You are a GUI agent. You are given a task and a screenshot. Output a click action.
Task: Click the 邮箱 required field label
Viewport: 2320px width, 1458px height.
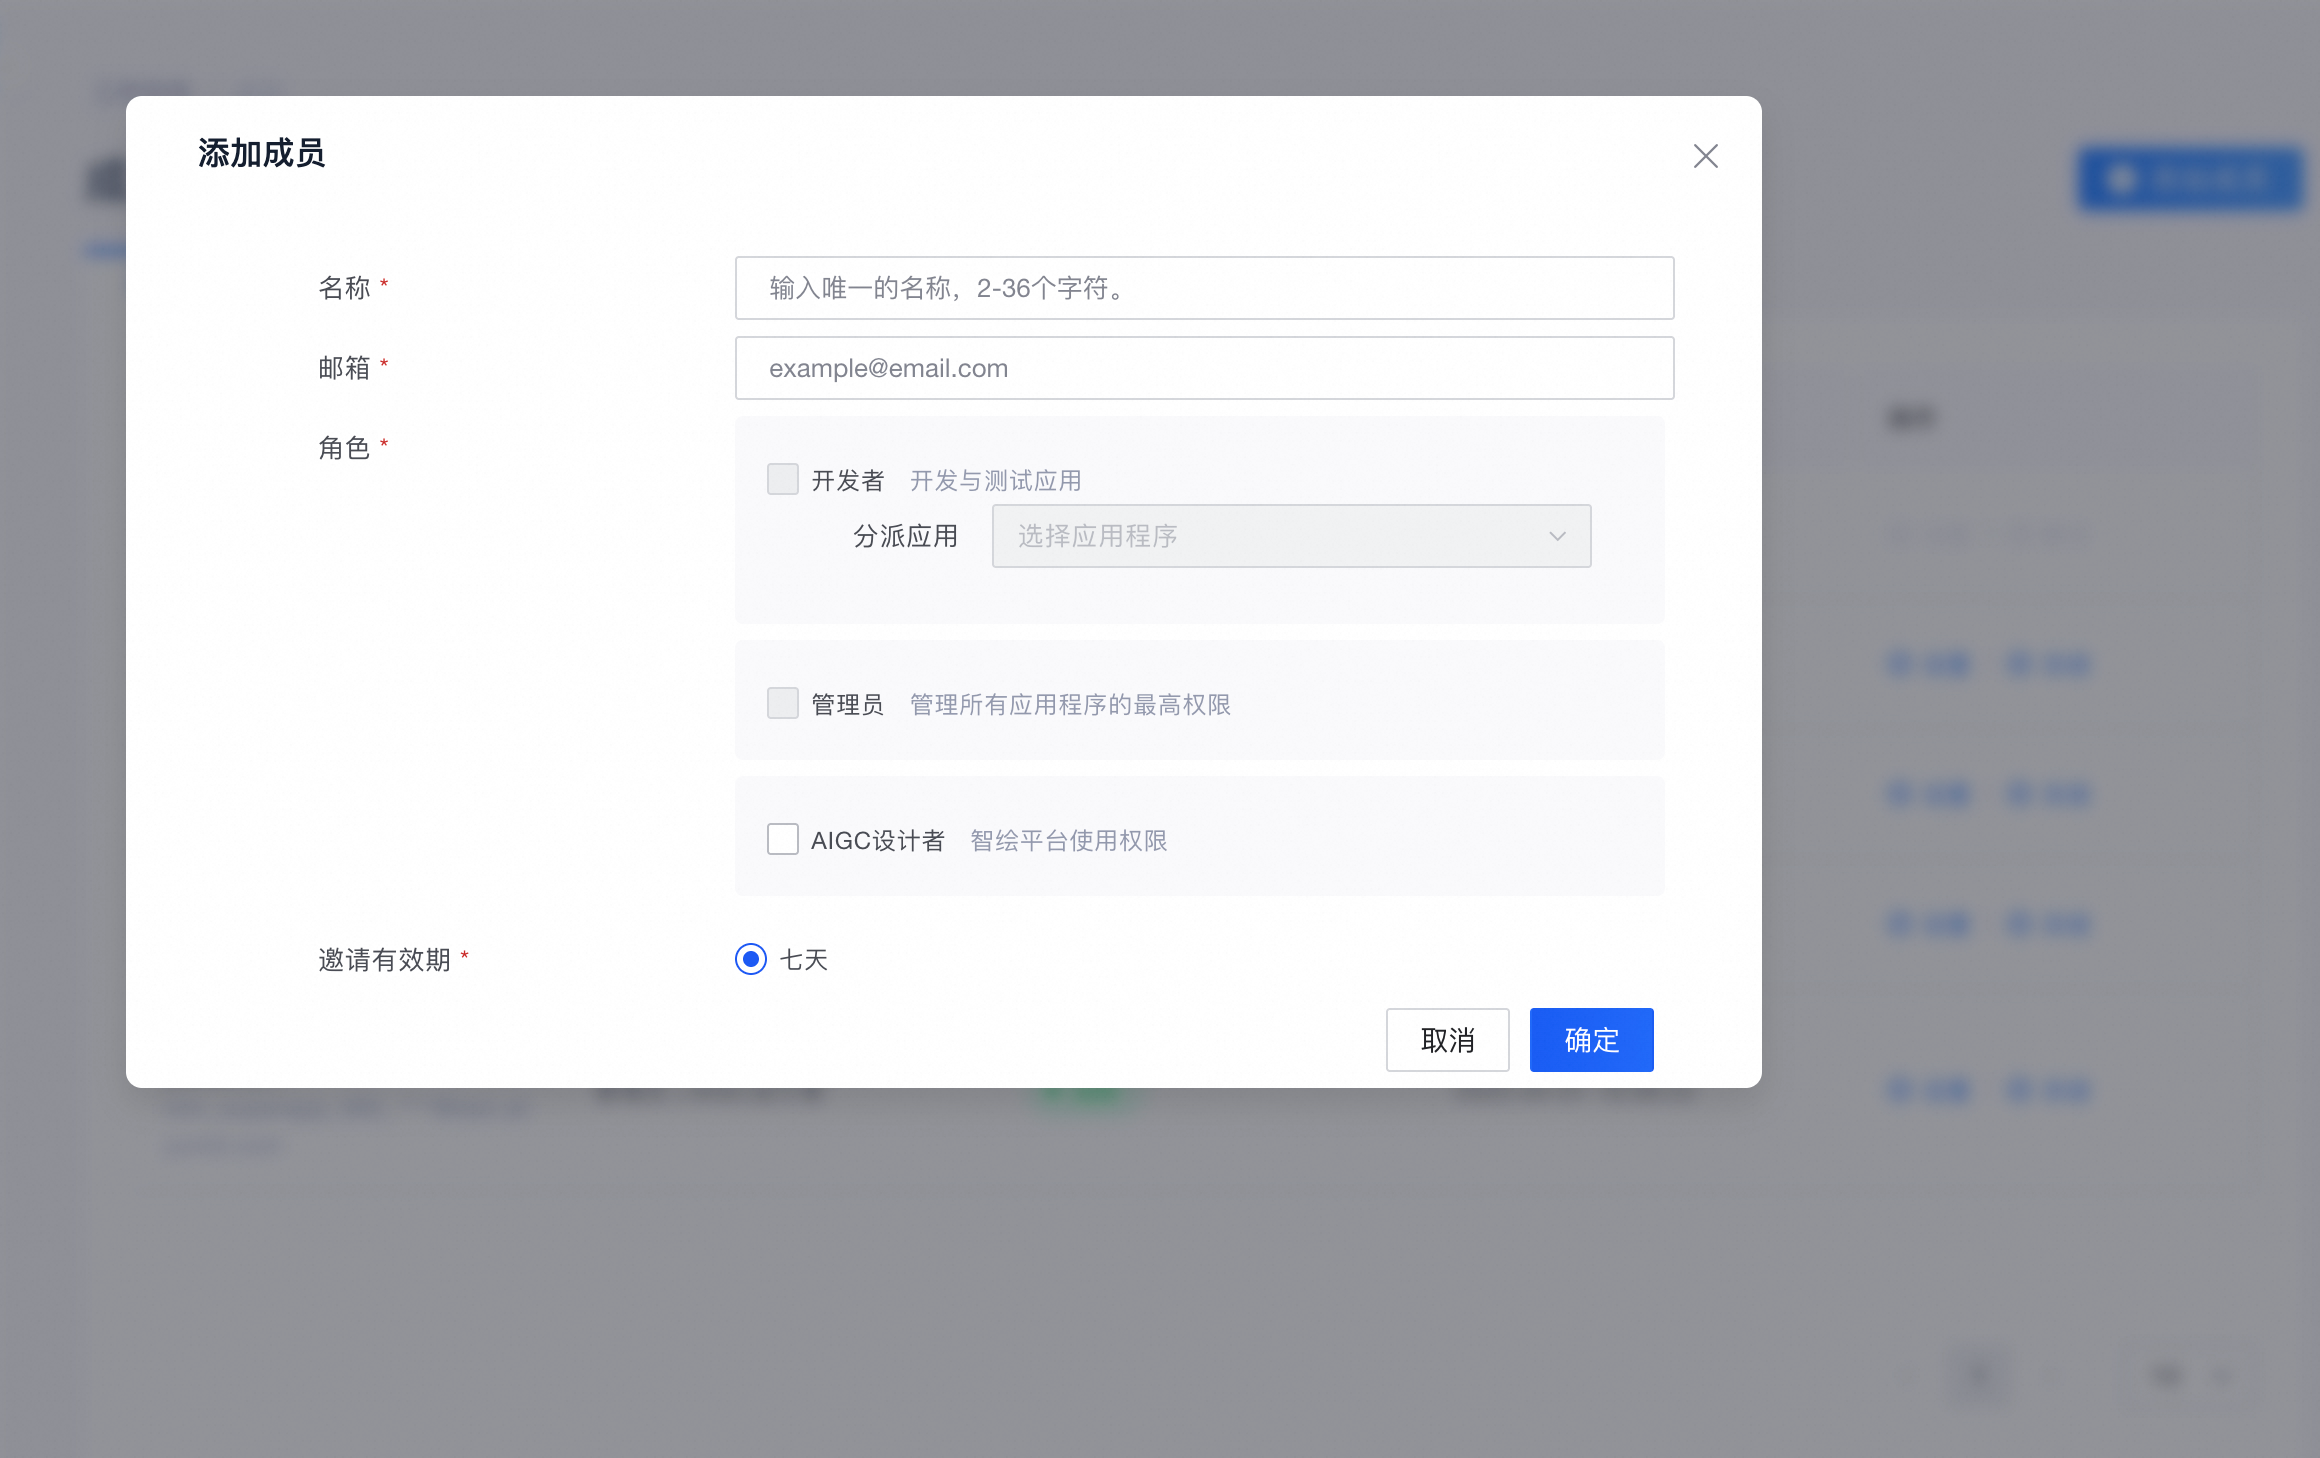(x=345, y=368)
